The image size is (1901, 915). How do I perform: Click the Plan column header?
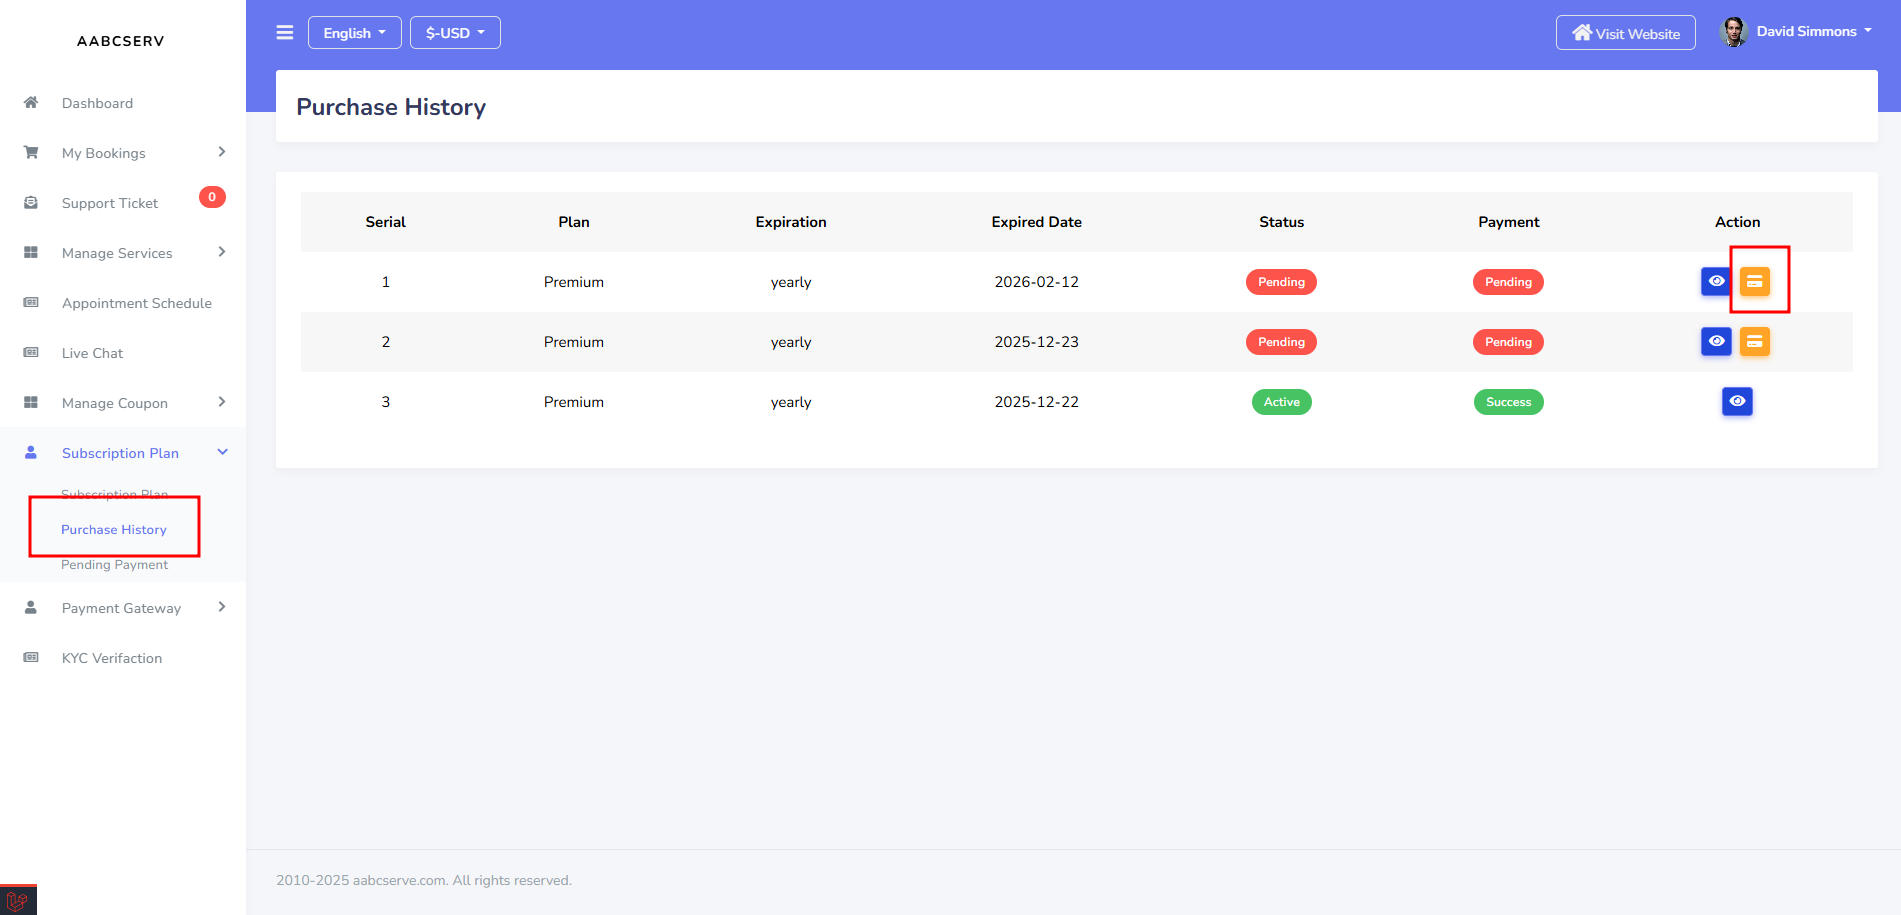[x=574, y=222]
